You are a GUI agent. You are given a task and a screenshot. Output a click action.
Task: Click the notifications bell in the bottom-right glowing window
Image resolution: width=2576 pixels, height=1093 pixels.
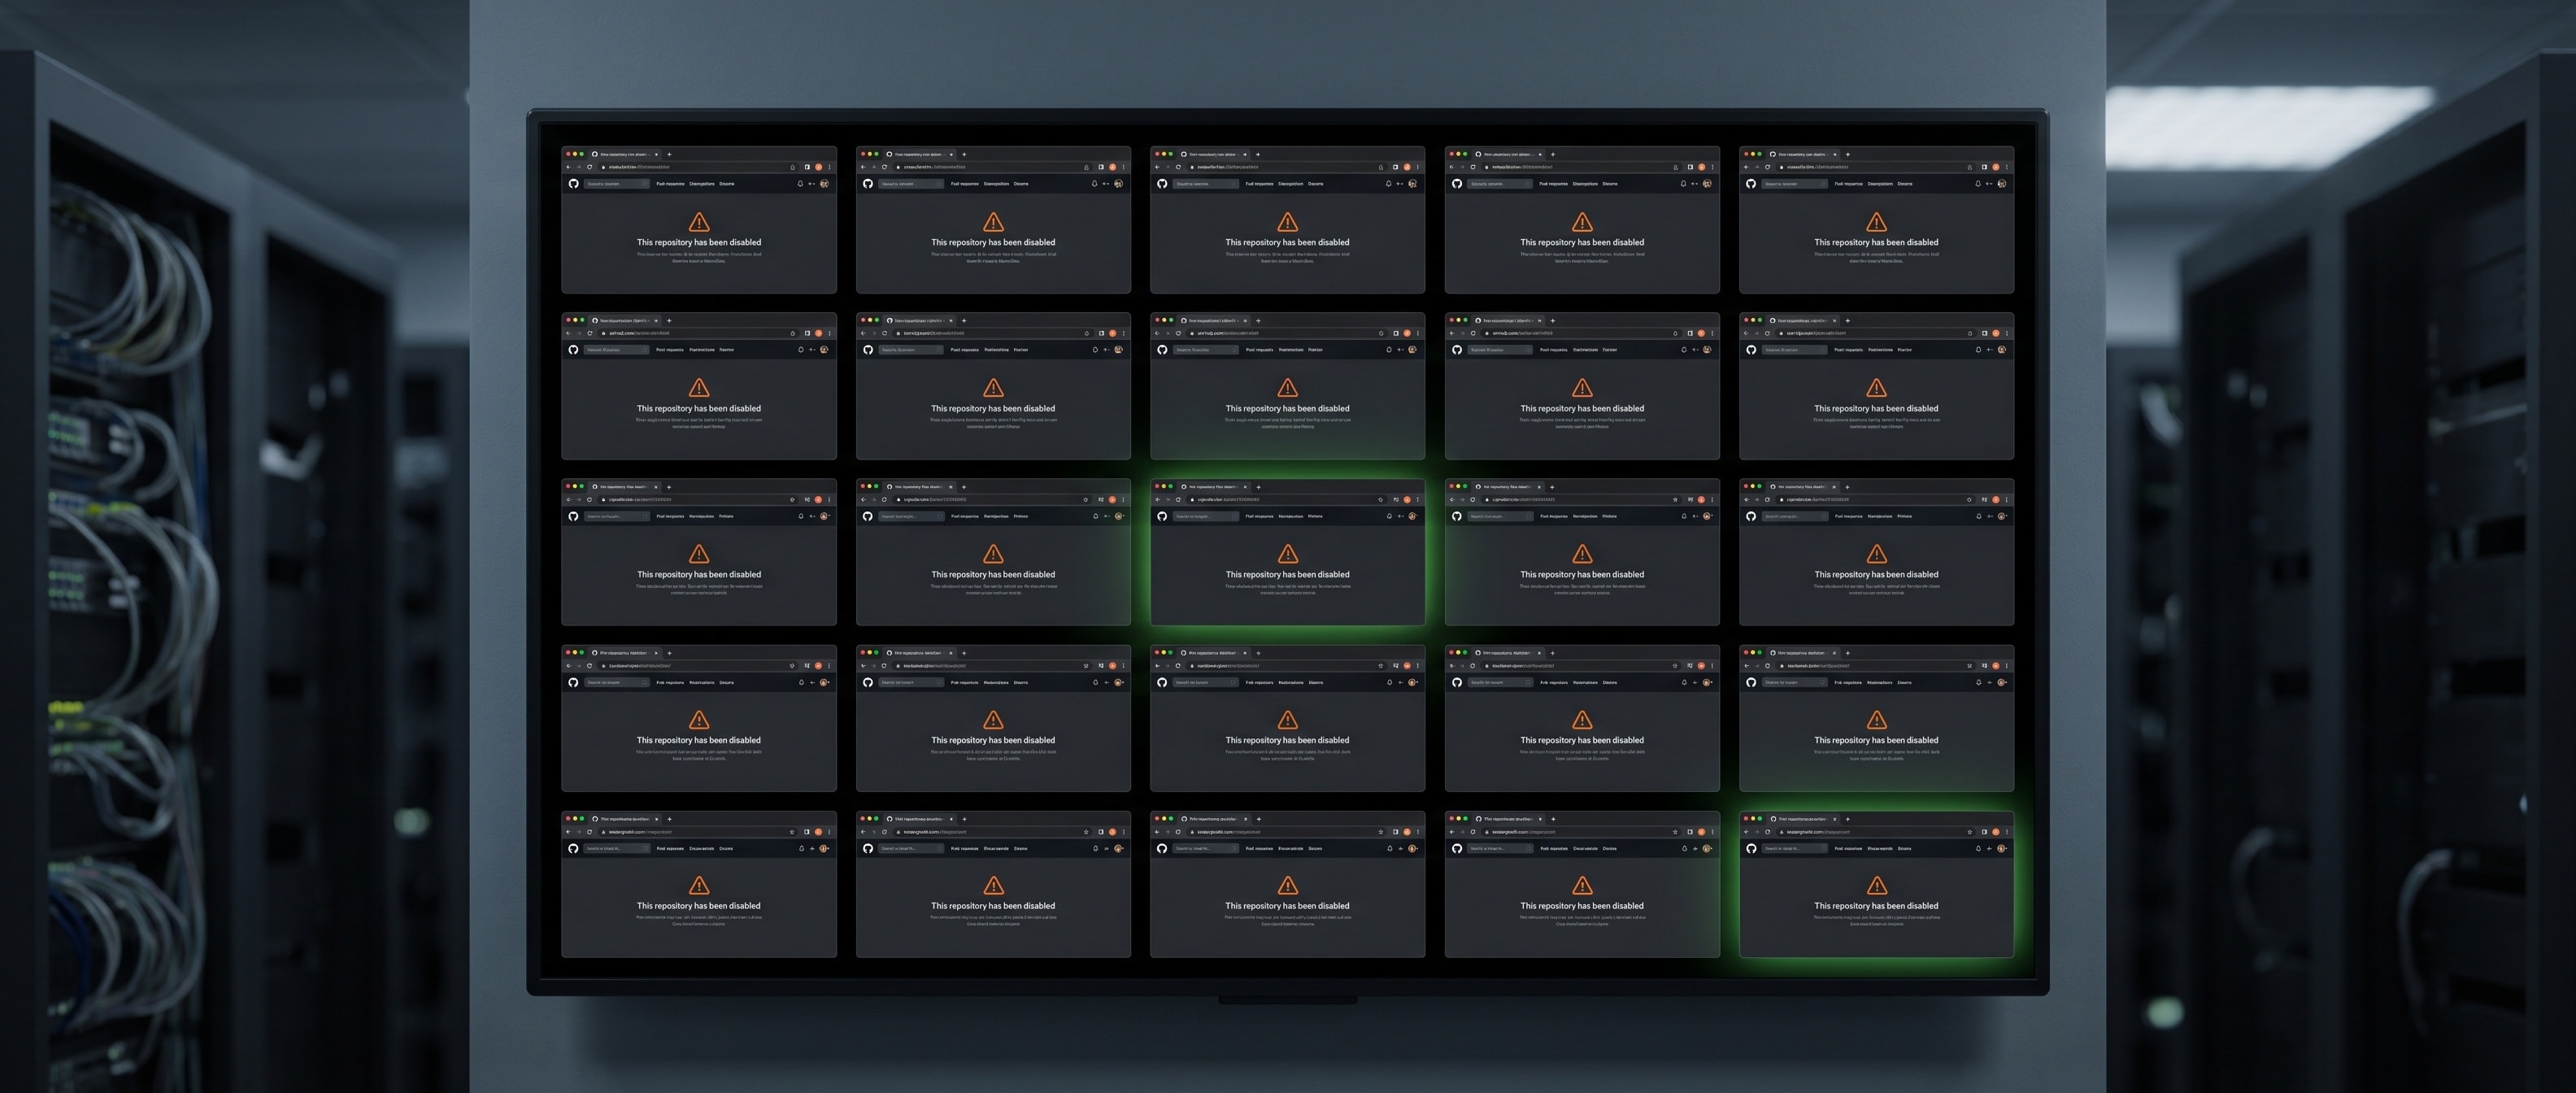(1979, 849)
